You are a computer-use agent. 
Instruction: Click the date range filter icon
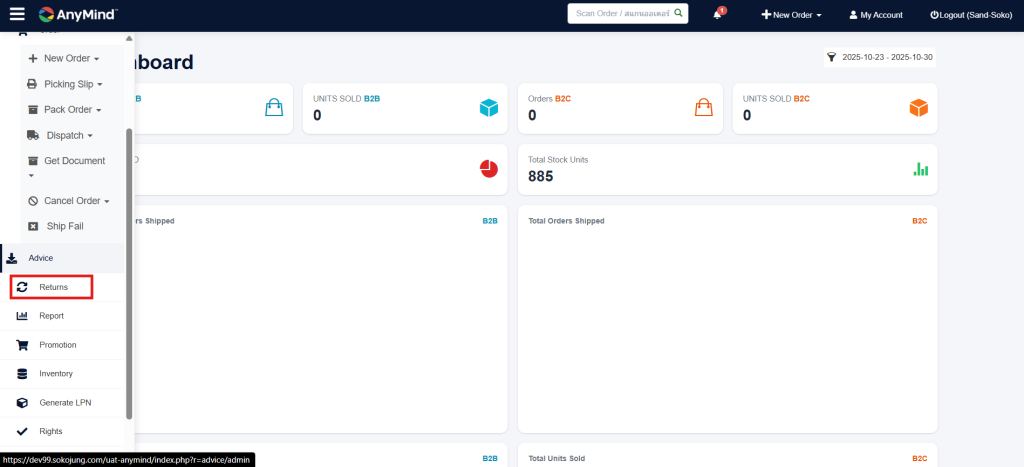pos(831,58)
